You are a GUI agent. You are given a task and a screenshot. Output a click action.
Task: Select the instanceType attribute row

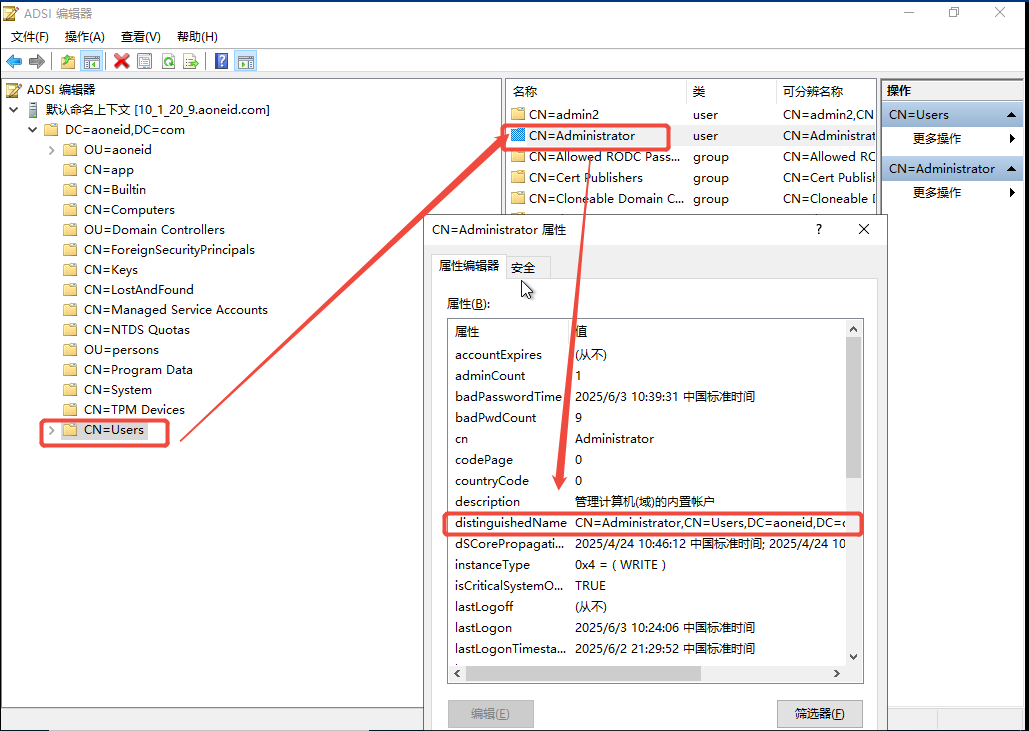point(647,564)
